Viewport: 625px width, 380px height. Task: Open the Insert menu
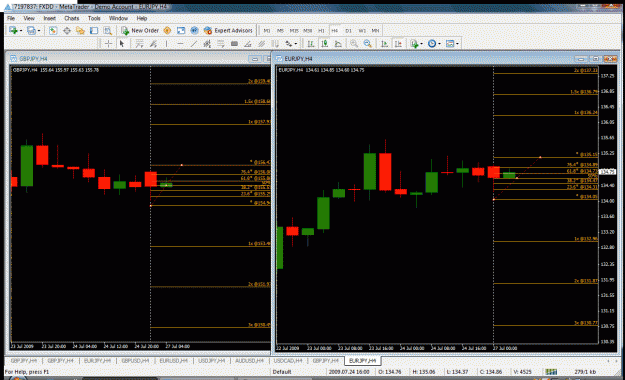(49, 18)
